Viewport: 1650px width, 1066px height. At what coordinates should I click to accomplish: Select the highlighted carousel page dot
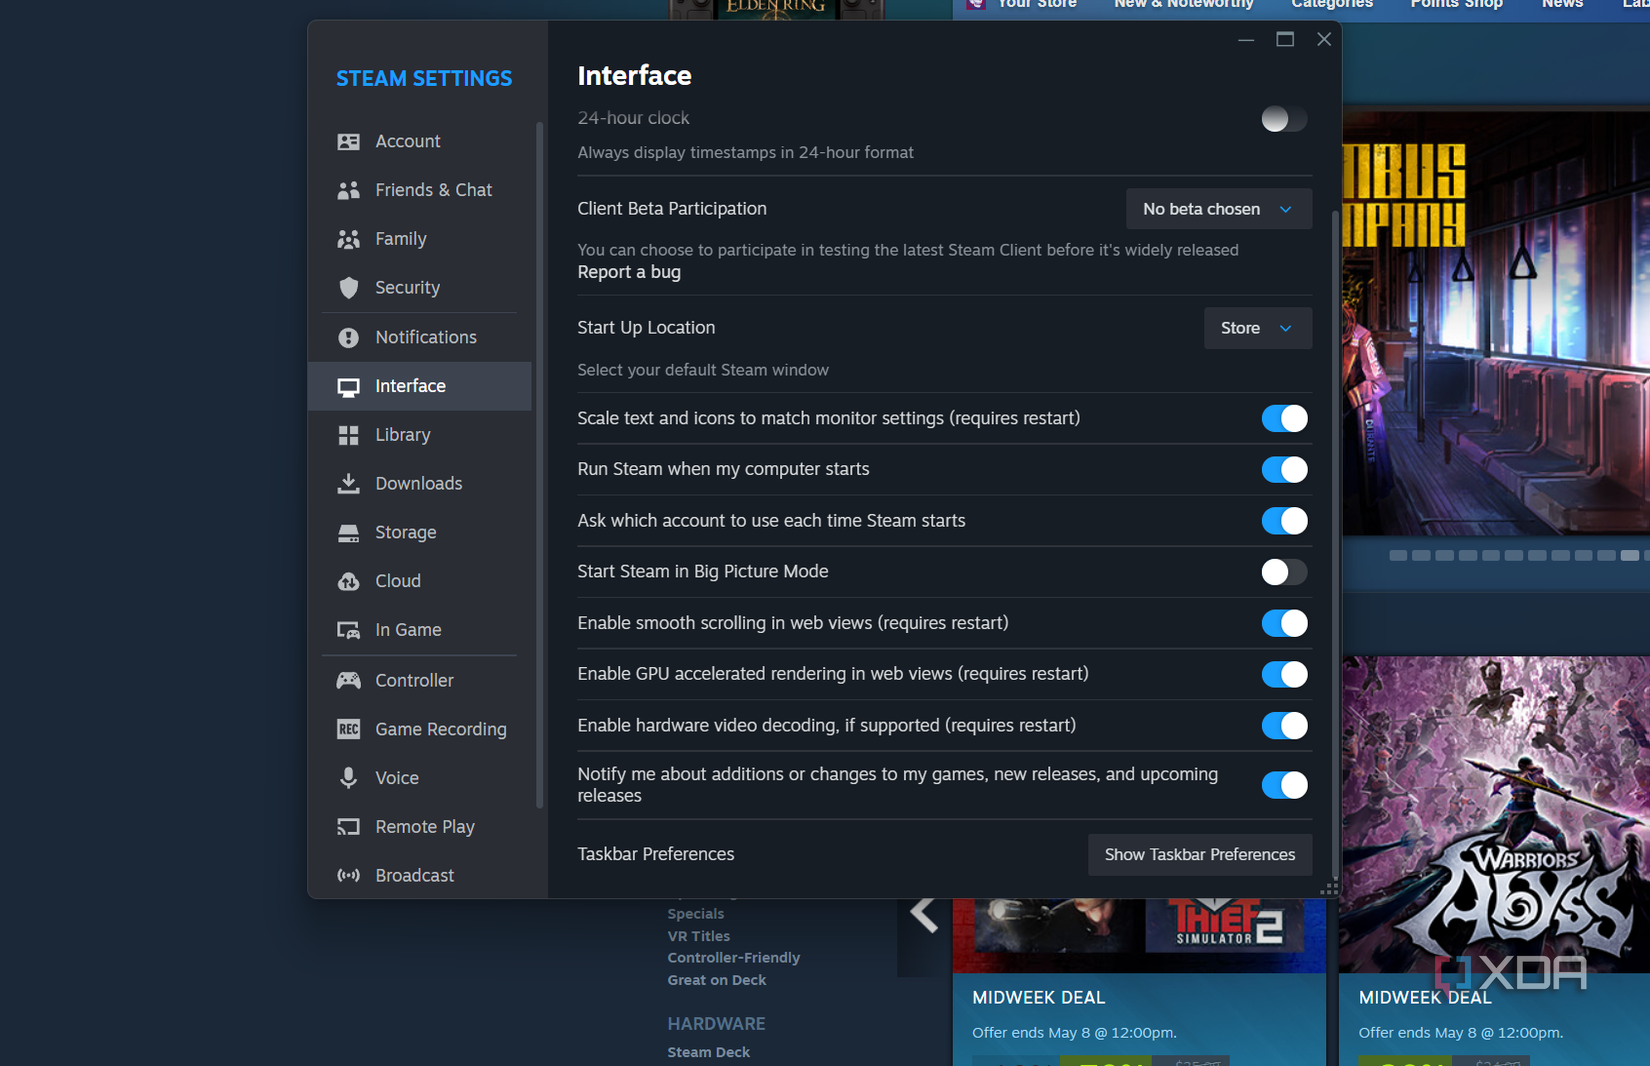coord(1630,555)
